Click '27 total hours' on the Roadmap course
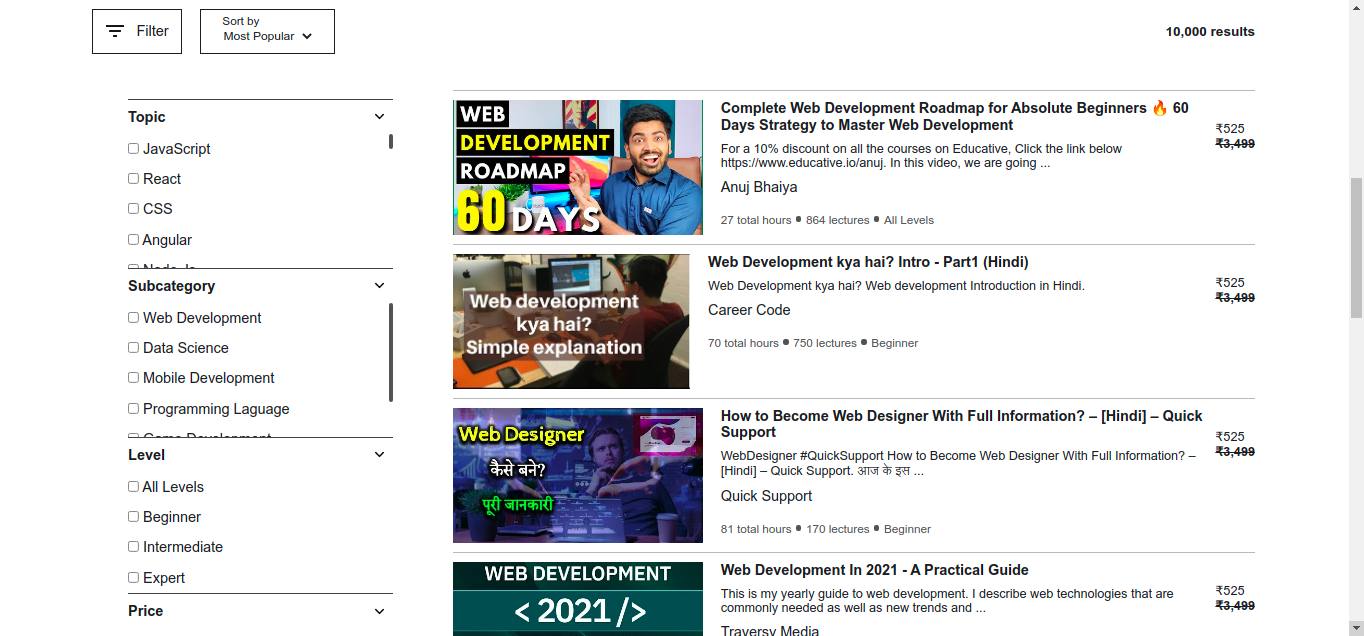The image size is (1364, 636). click(x=756, y=220)
